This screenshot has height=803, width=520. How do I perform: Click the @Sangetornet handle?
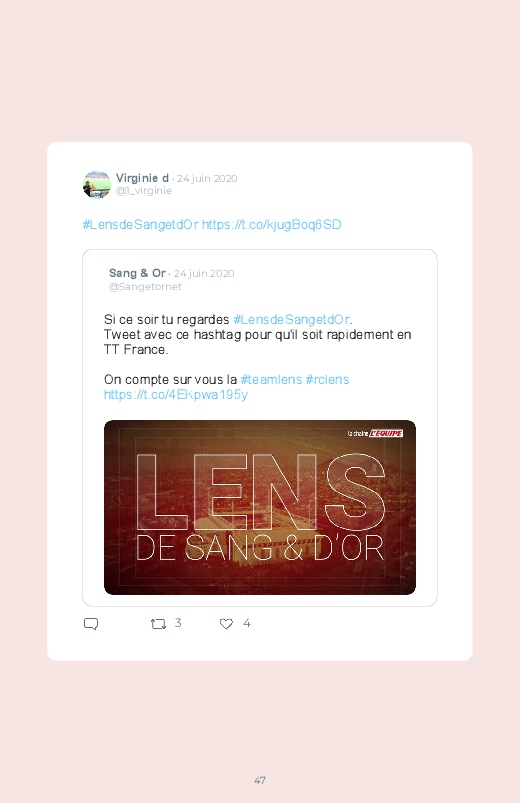145,287
